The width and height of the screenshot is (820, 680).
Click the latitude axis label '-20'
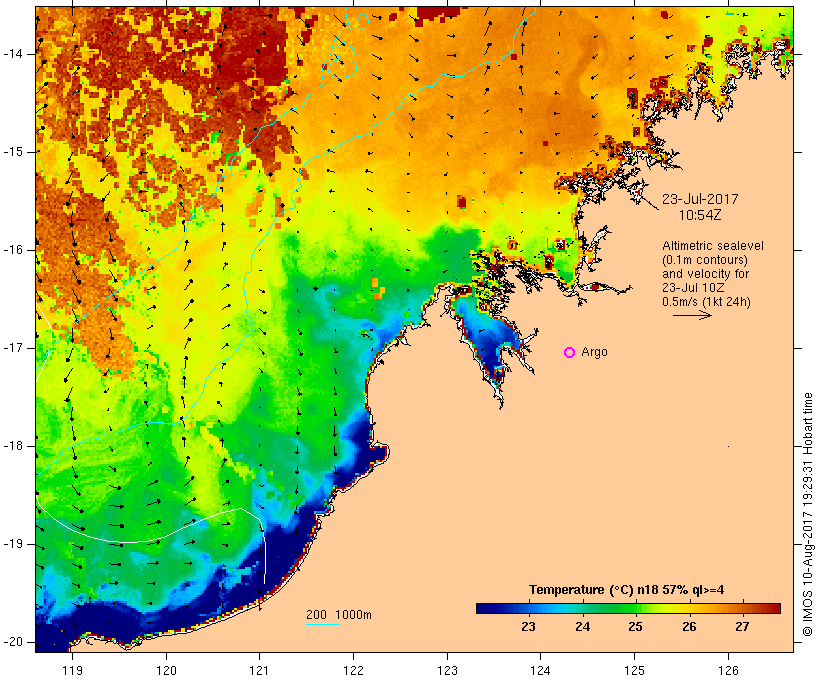click(x=13, y=642)
